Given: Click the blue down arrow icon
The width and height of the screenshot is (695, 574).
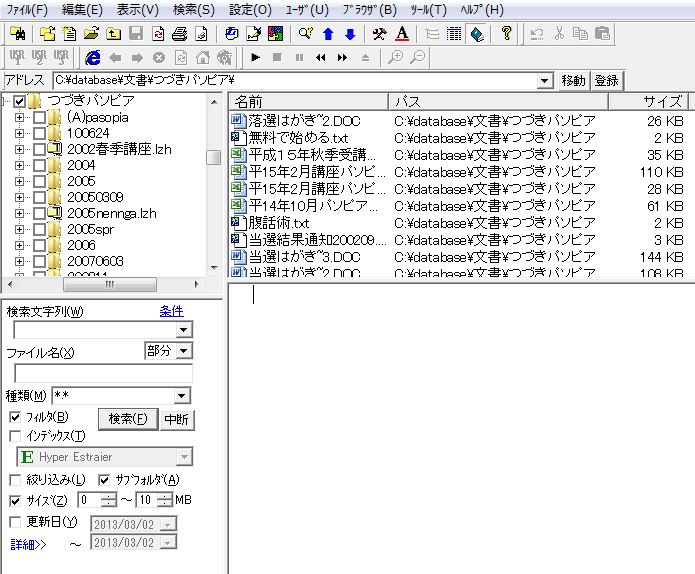Looking at the screenshot, I should (x=349, y=34).
